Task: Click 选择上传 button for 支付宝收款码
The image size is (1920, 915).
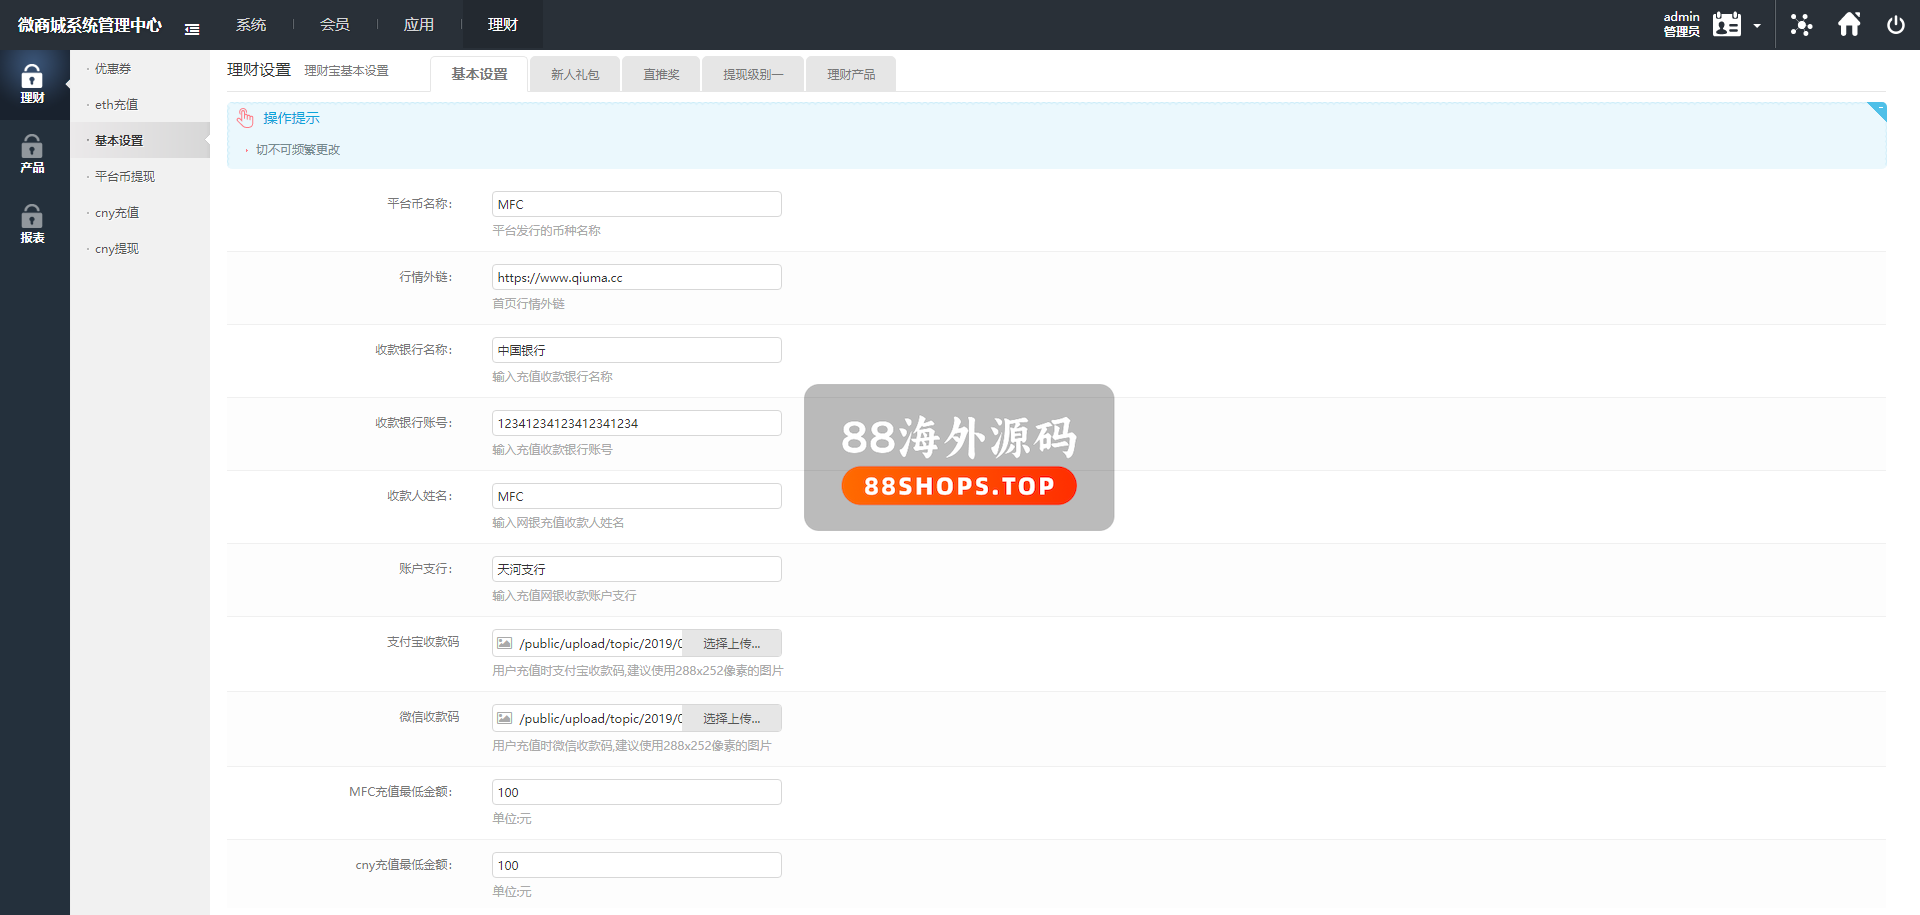Action: click(x=731, y=644)
